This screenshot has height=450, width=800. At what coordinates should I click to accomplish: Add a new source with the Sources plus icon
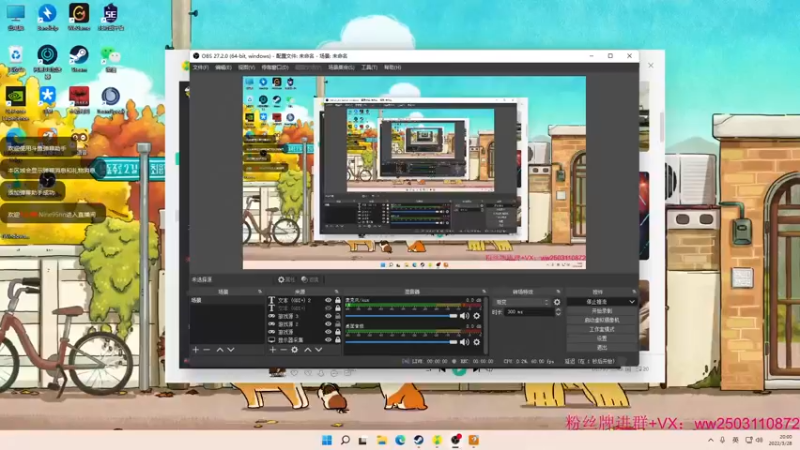(x=272, y=350)
